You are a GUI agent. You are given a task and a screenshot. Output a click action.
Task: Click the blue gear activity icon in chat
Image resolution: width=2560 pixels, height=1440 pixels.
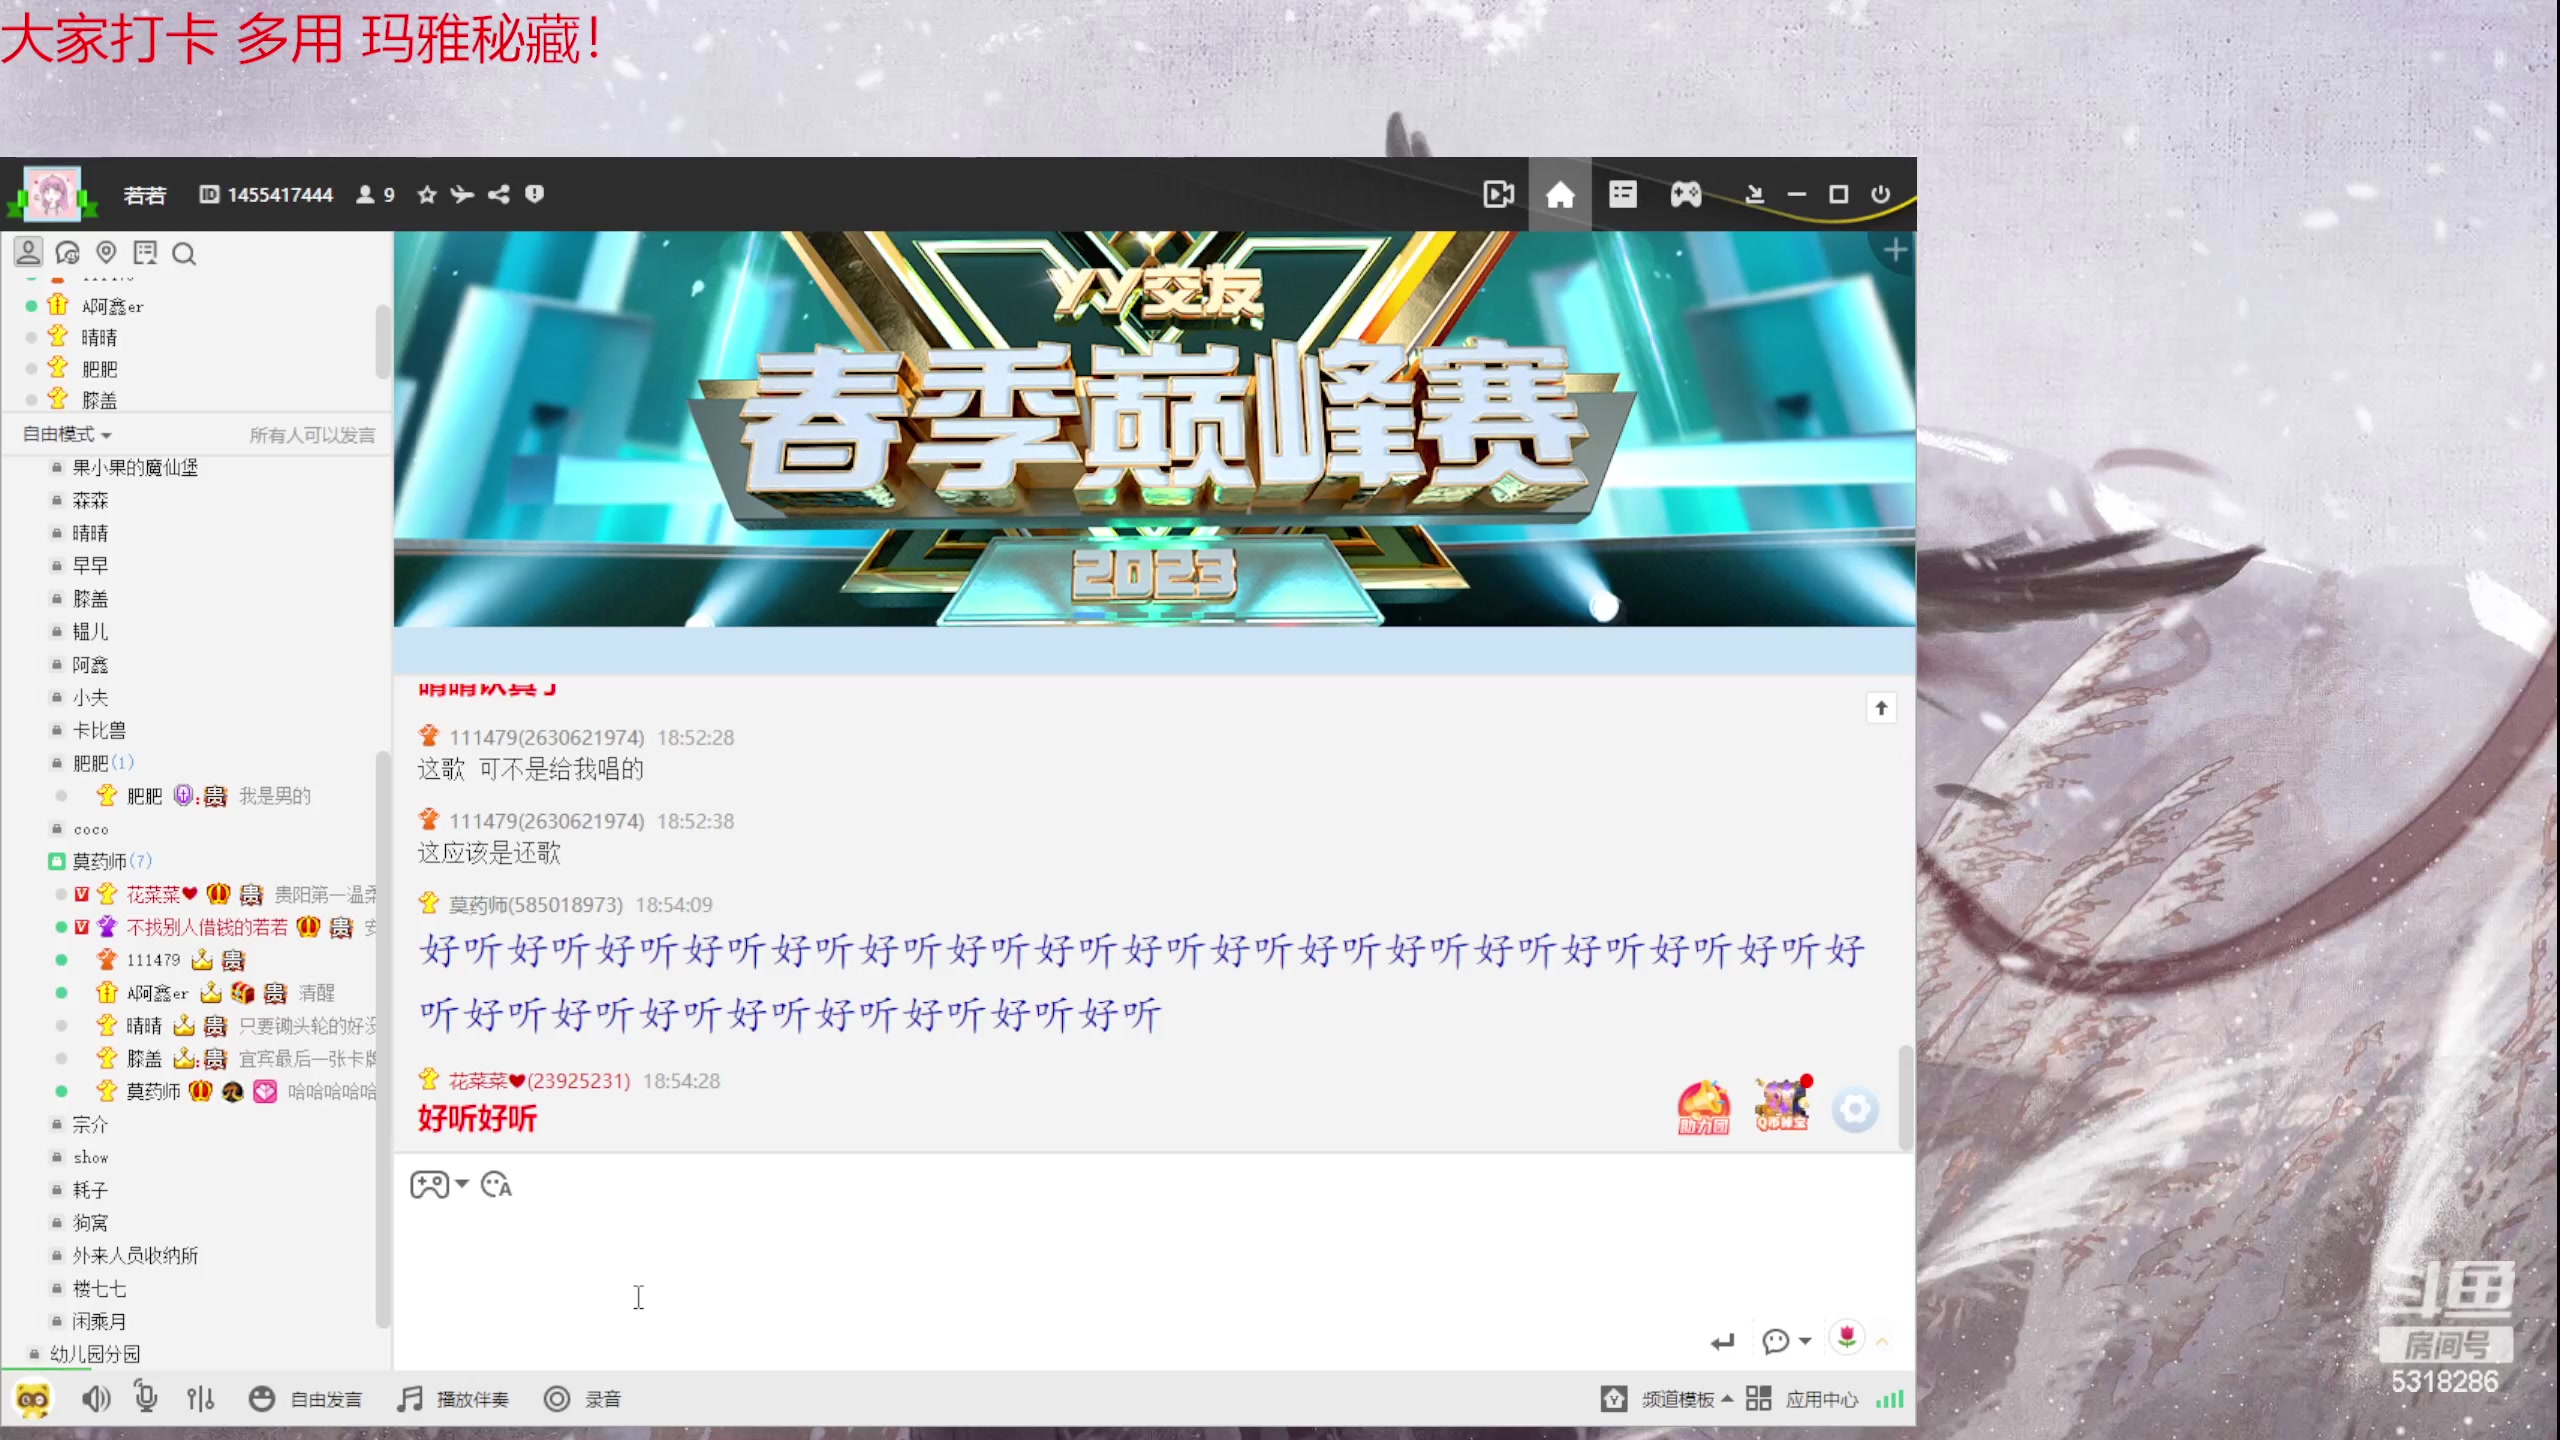(x=1855, y=1110)
